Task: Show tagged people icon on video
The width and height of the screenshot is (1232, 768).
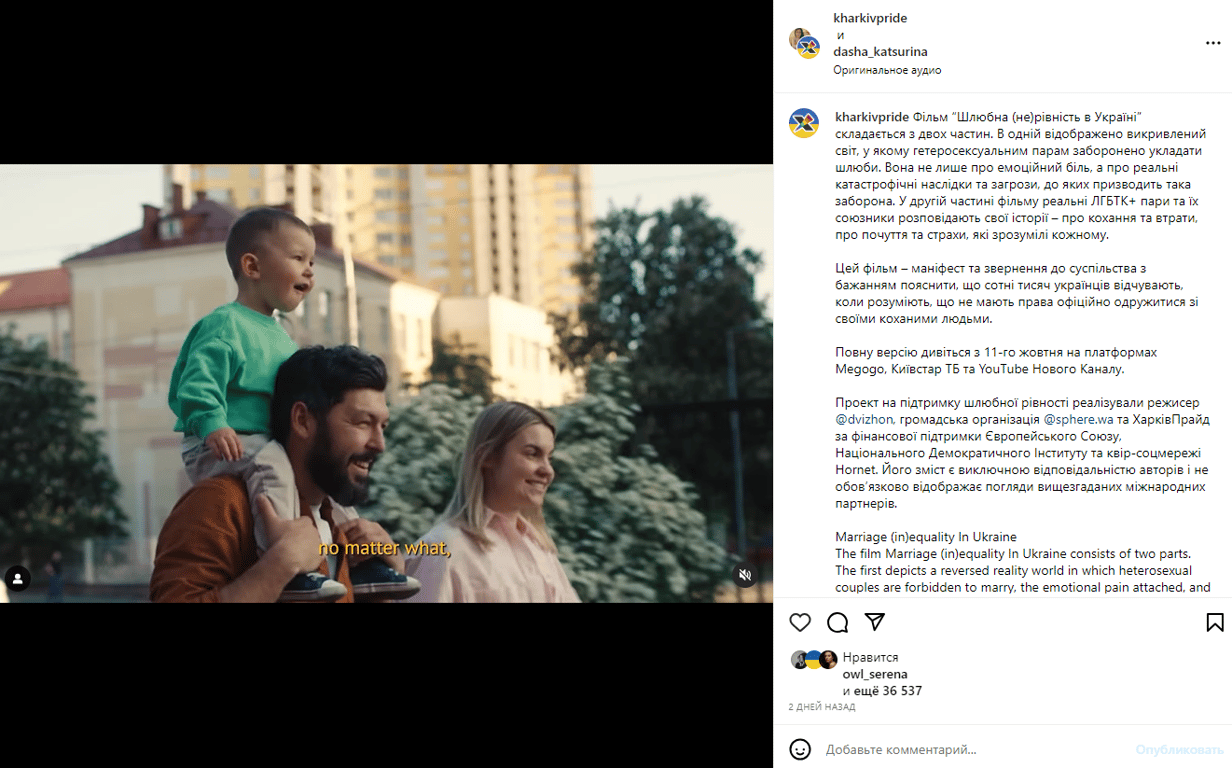Action: (x=18, y=578)
